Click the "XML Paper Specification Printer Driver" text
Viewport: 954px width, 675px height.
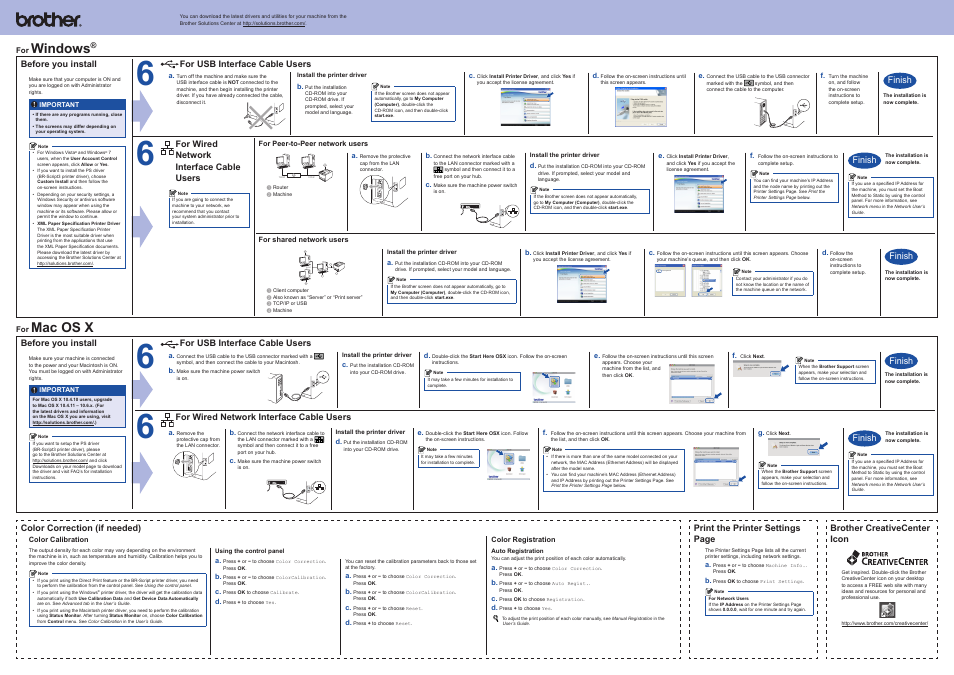point(78,223)
